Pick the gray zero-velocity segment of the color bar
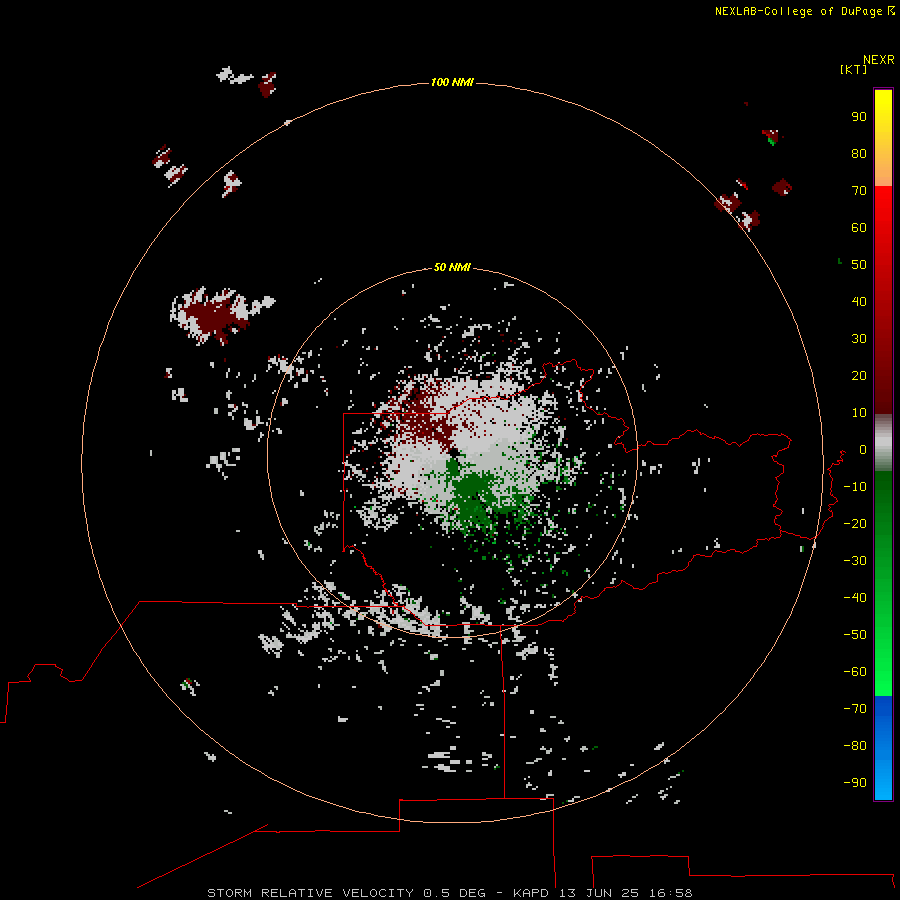The image size is (900, 900). point(883,443)
